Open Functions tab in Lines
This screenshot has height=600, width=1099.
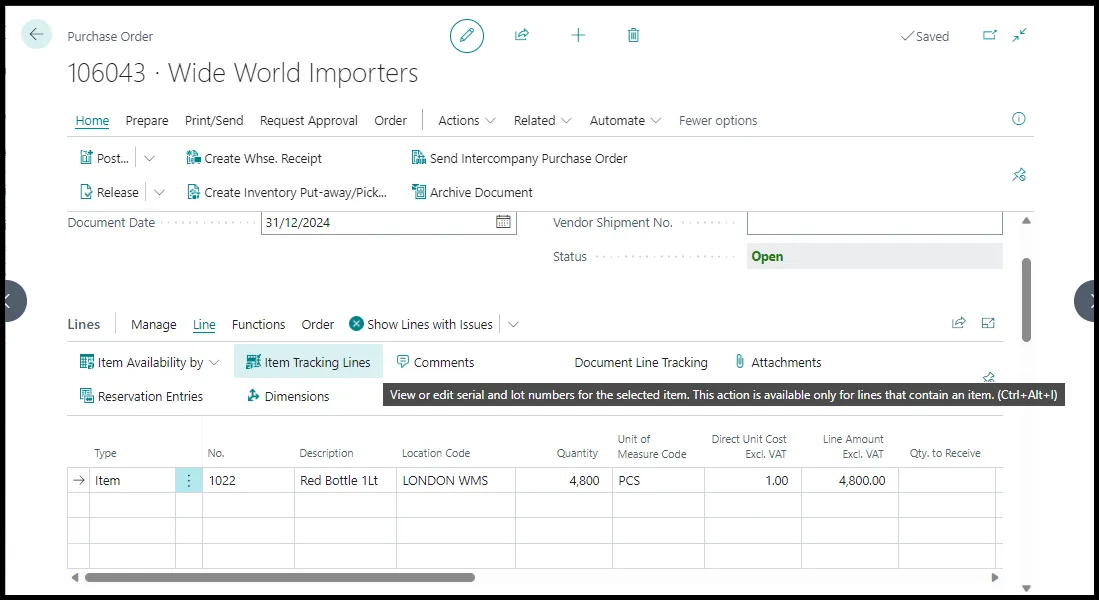pos(259,325)
